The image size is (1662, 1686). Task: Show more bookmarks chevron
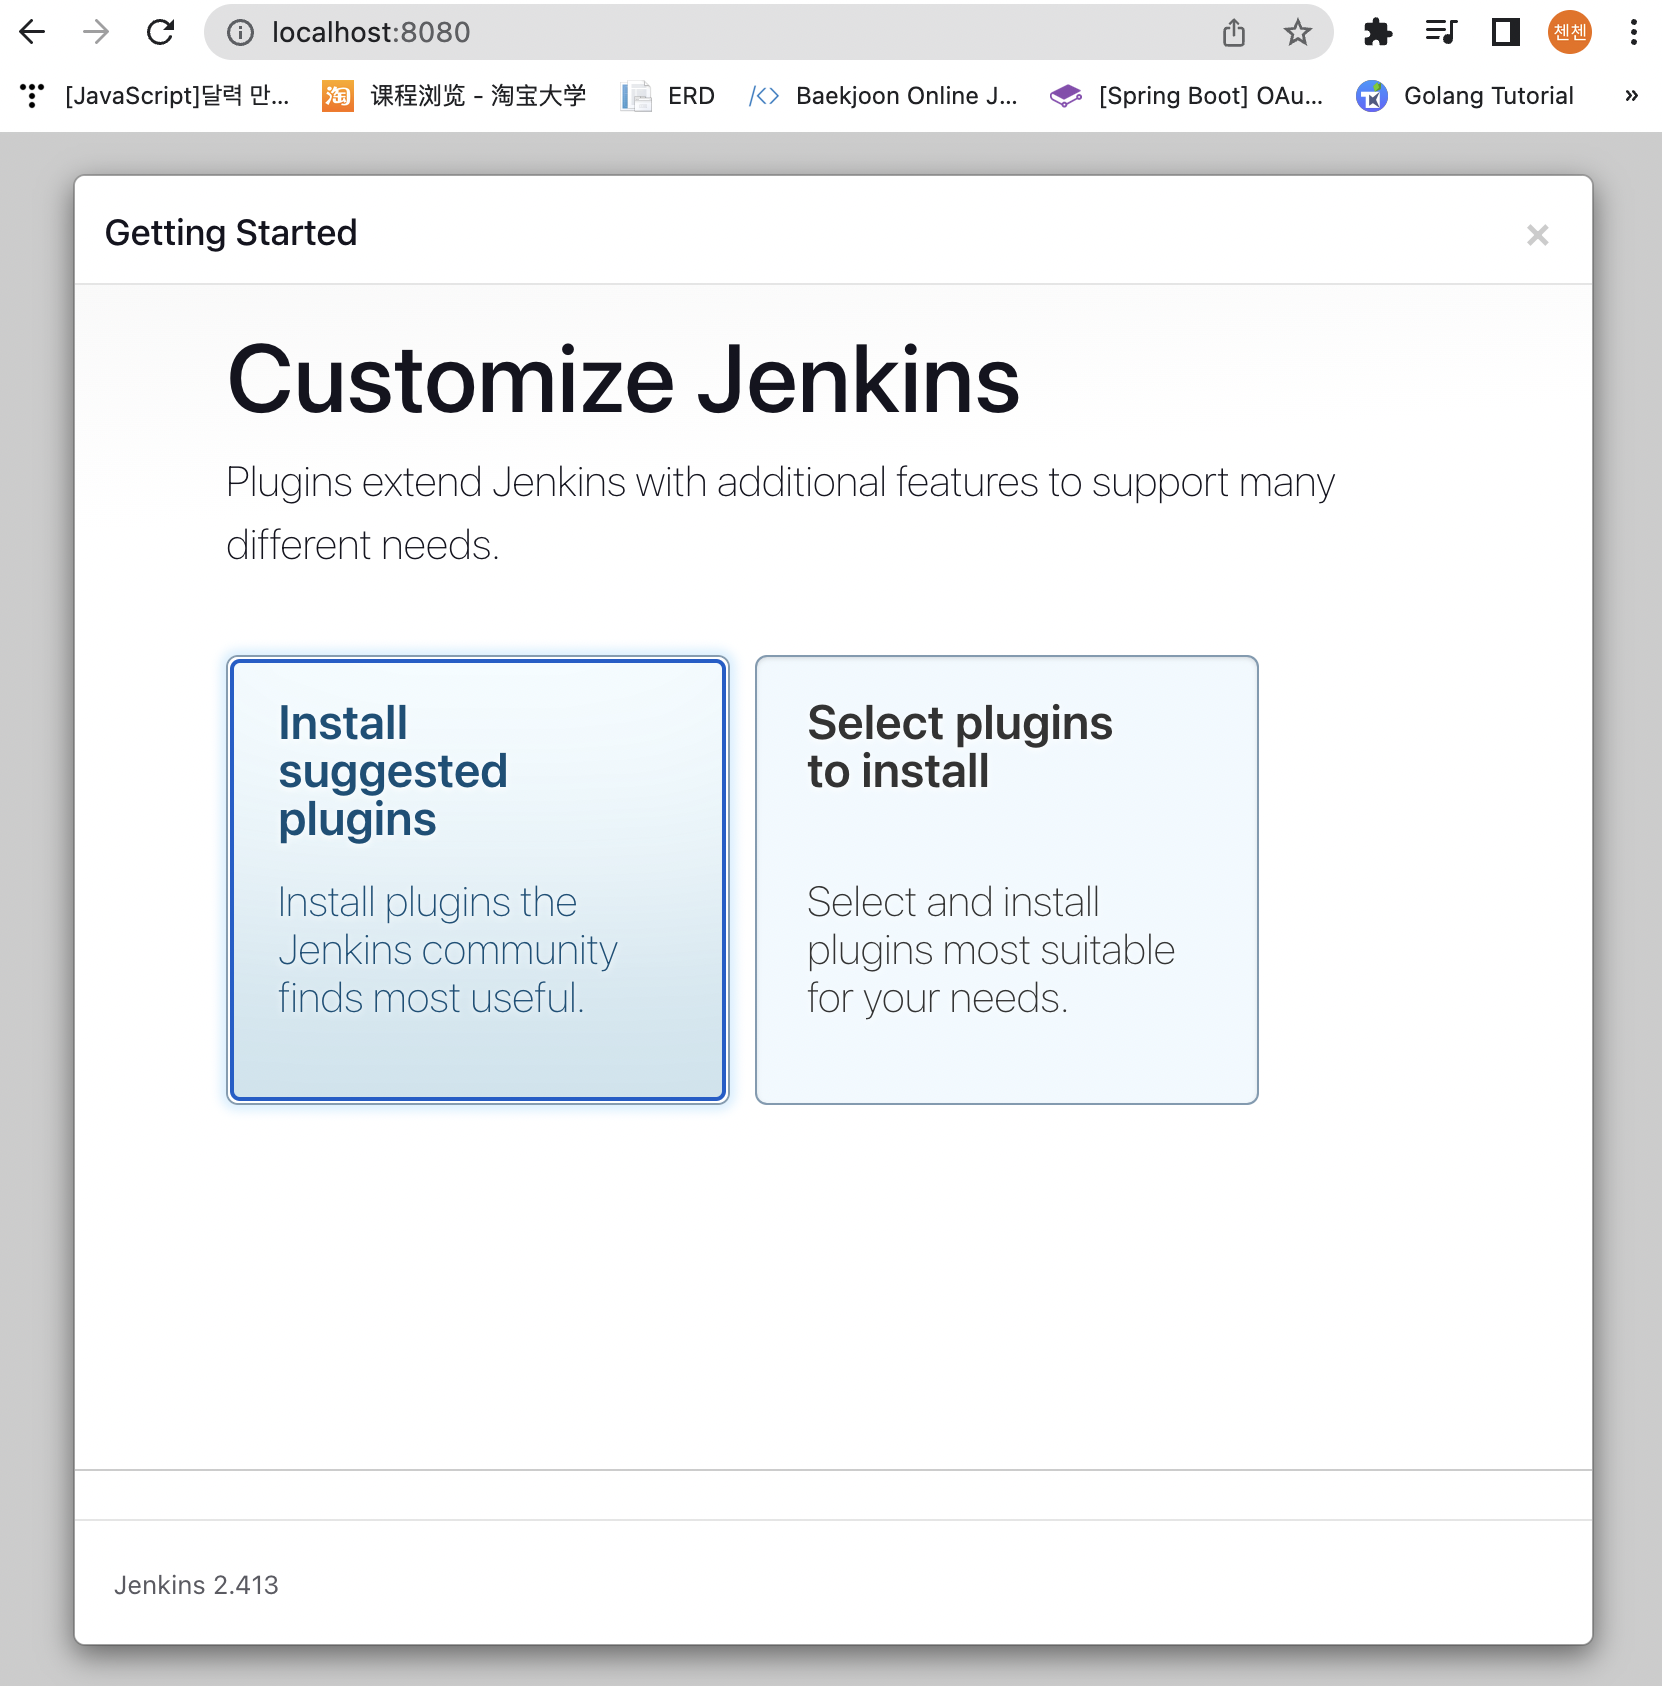(1632, 95)
